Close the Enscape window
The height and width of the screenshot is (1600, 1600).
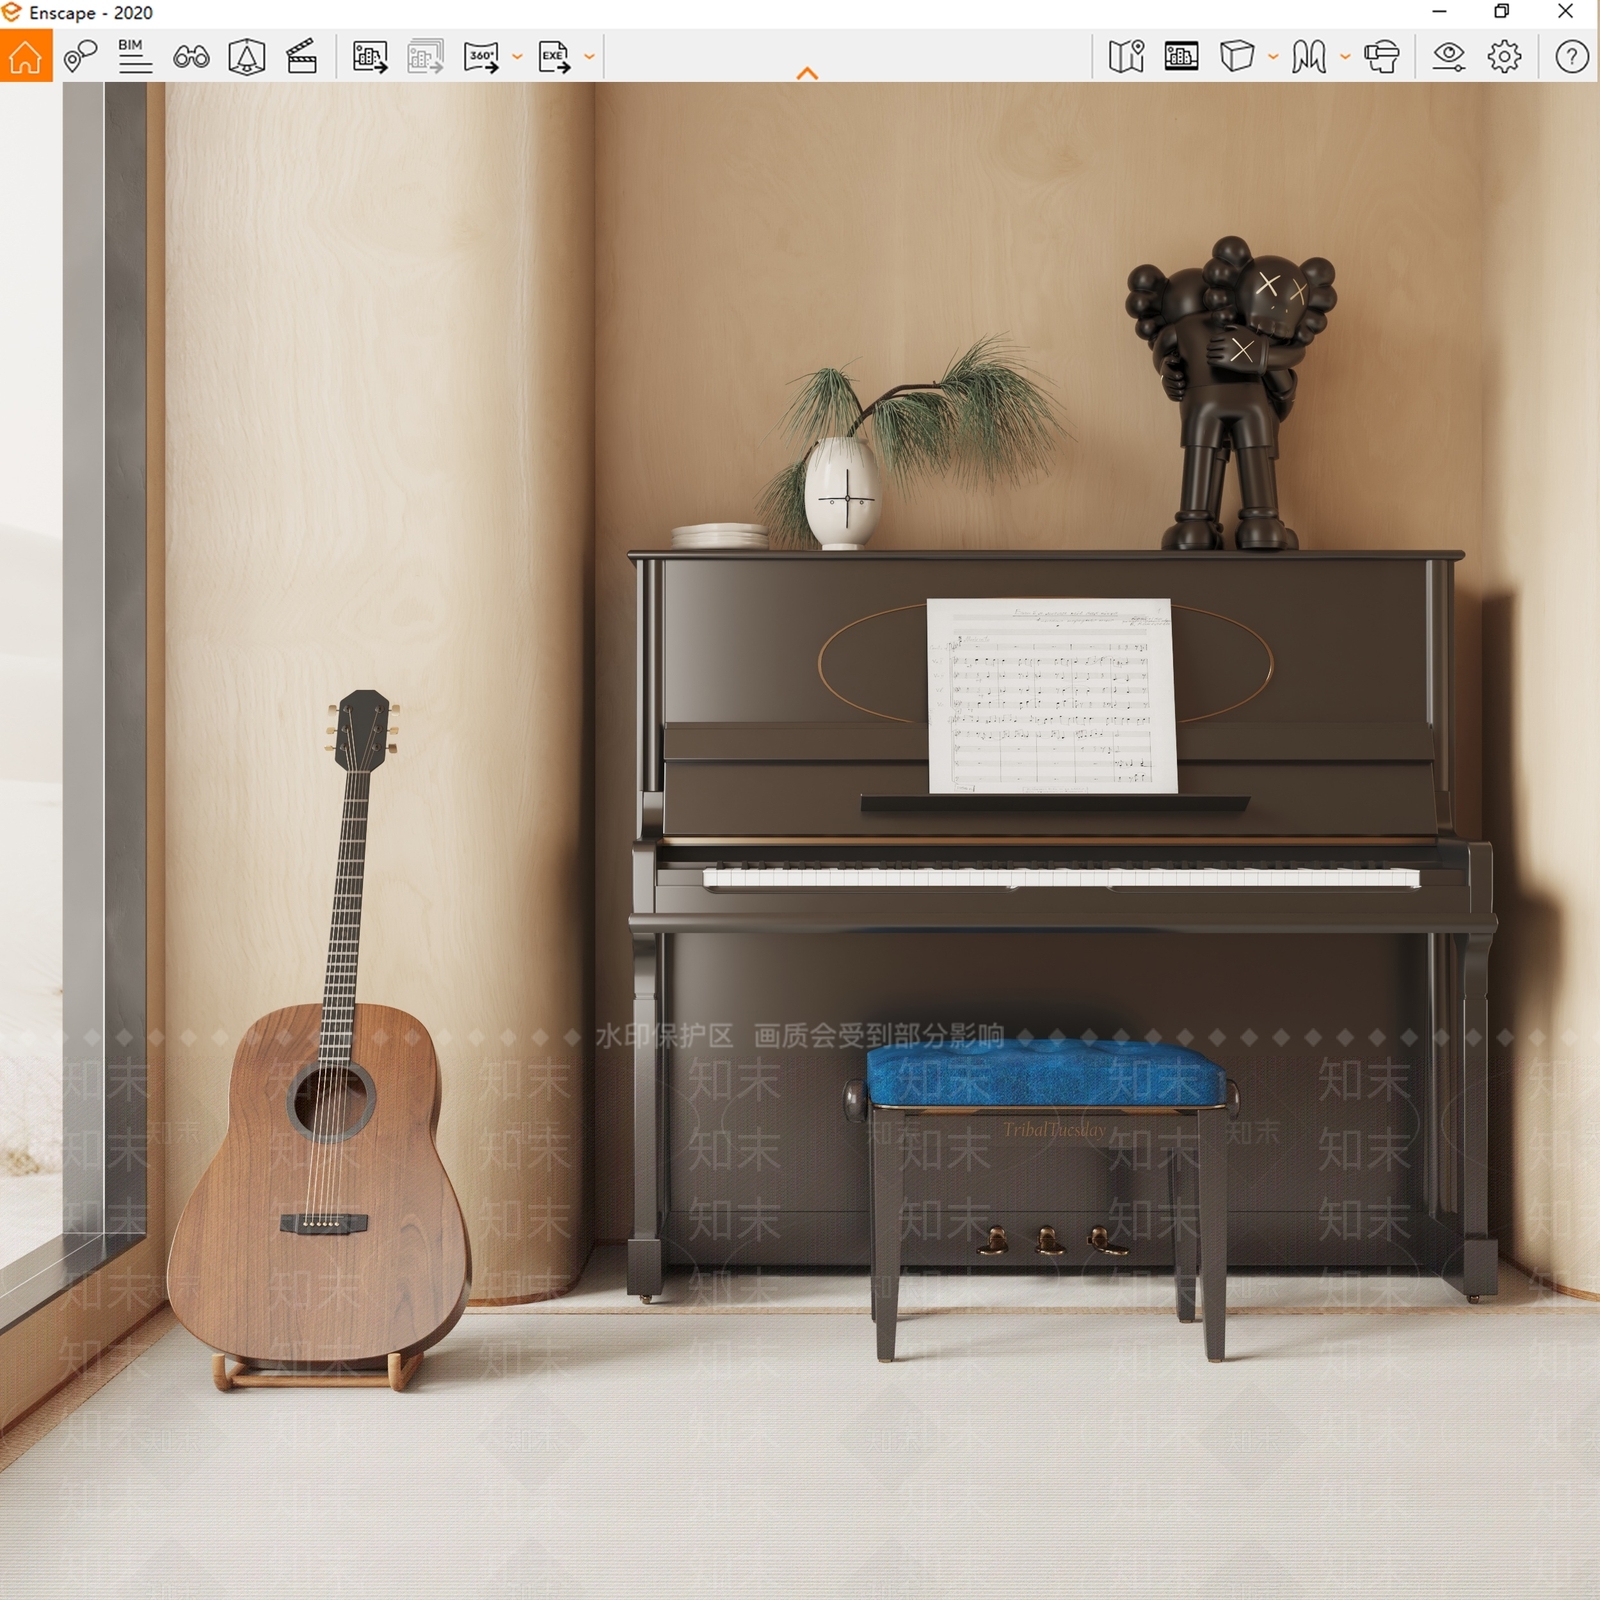(1566, 12)
